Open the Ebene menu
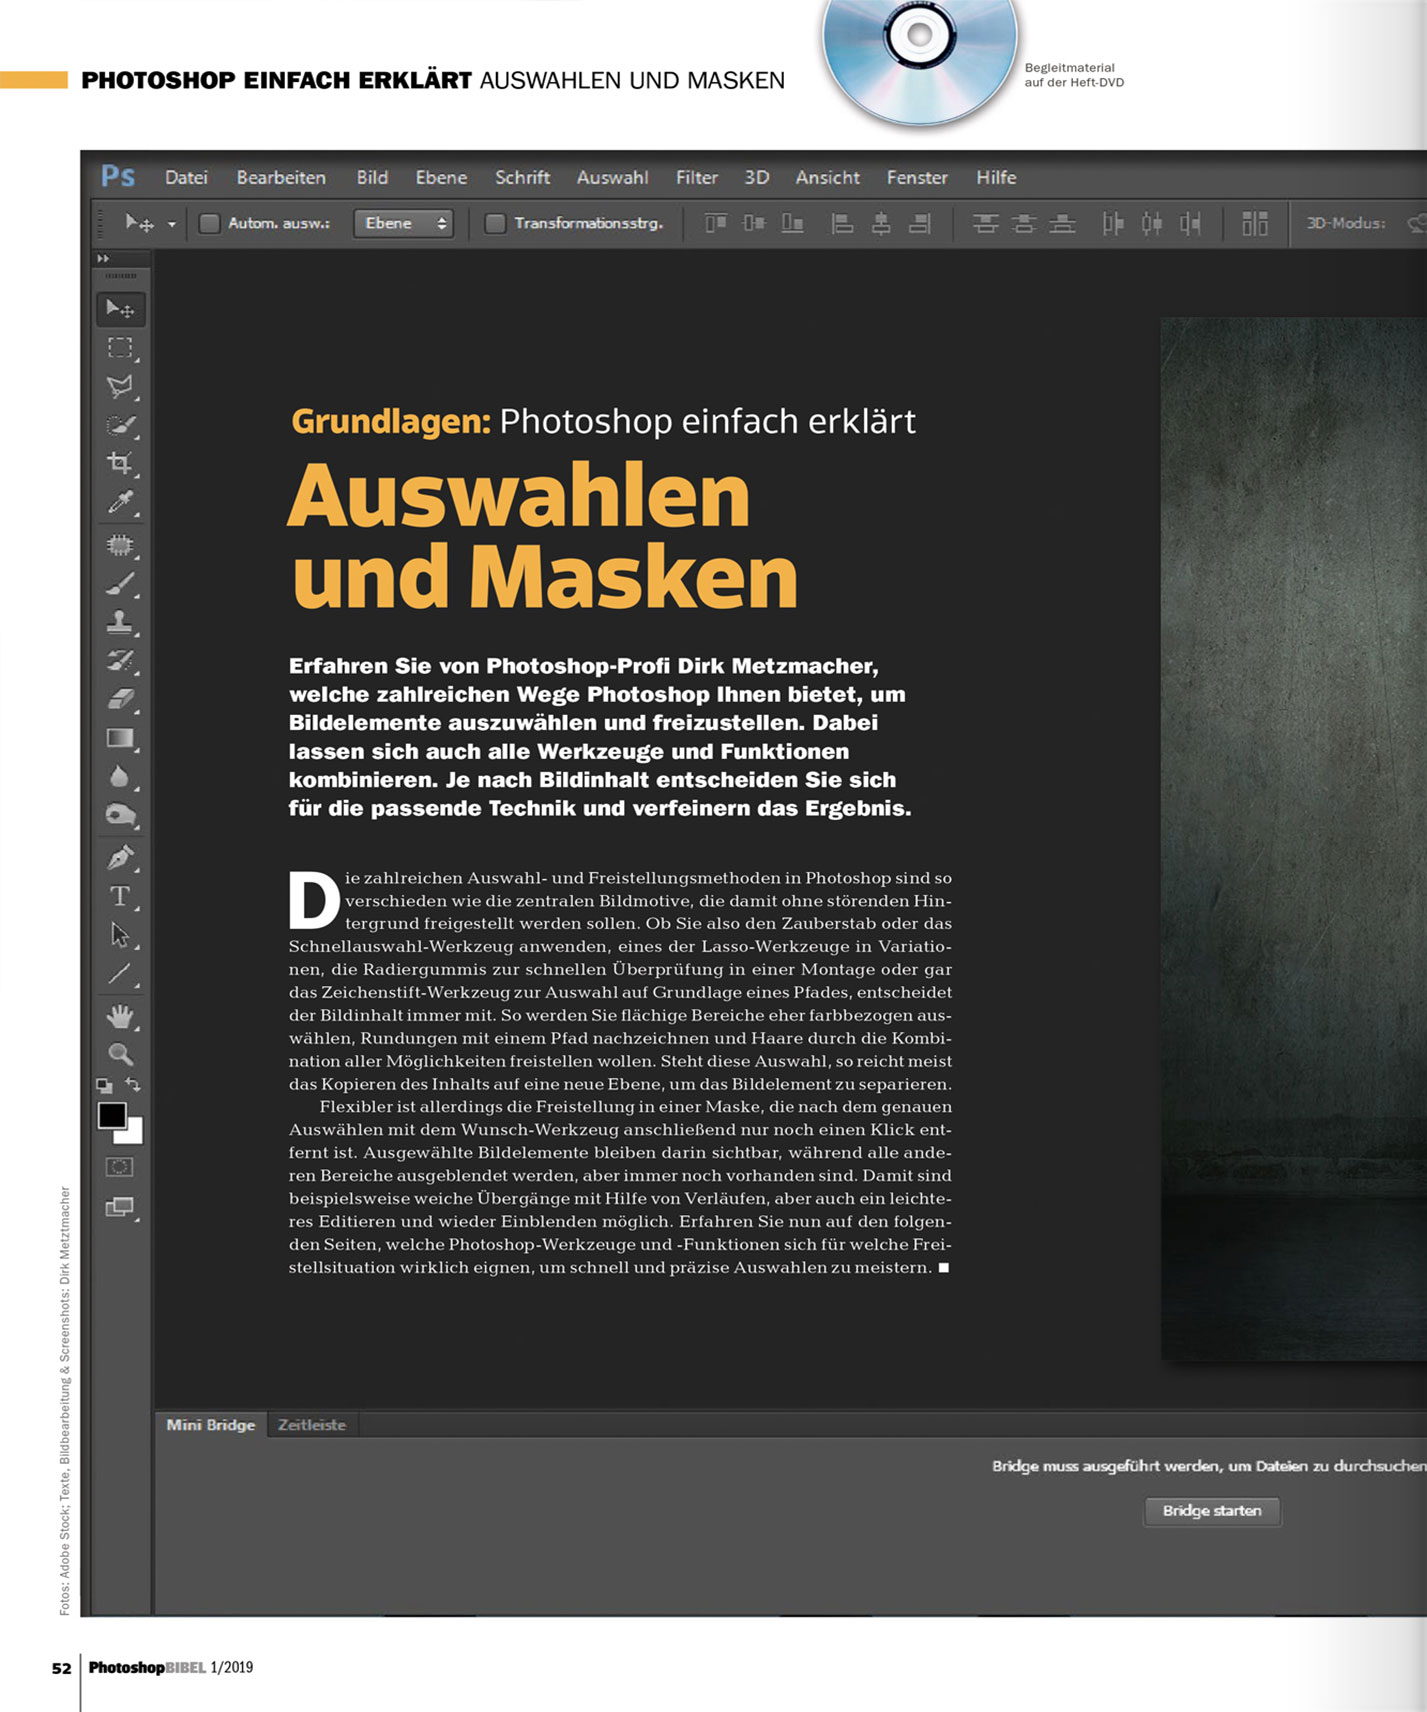Image resolution: width=1427 pixels, height=1712 pixels. (441, 177)
